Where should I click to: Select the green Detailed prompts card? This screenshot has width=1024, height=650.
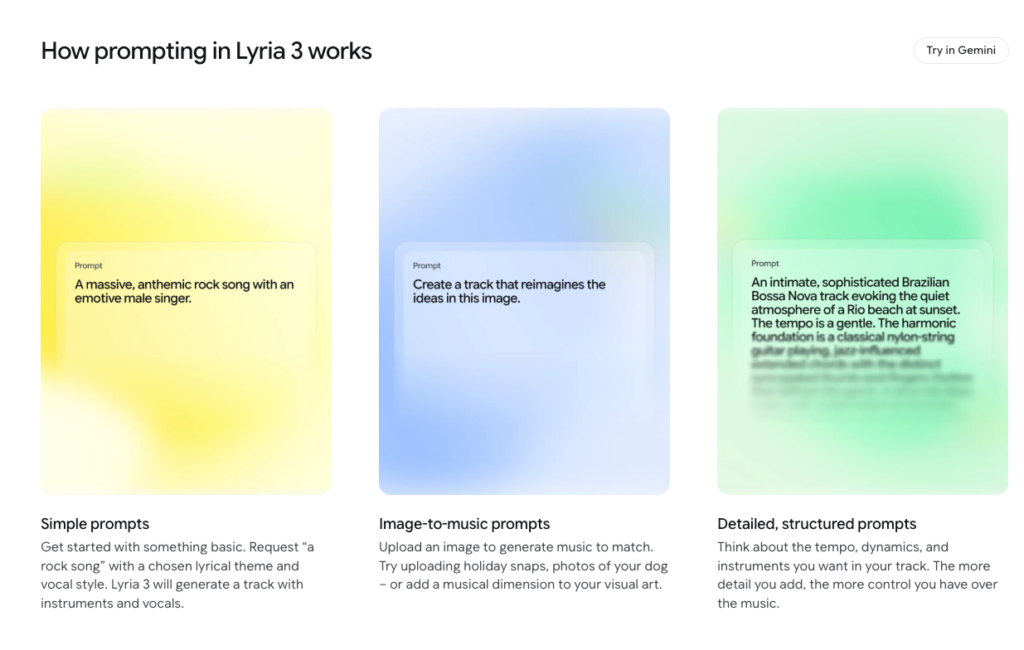(x=862, y=170)
